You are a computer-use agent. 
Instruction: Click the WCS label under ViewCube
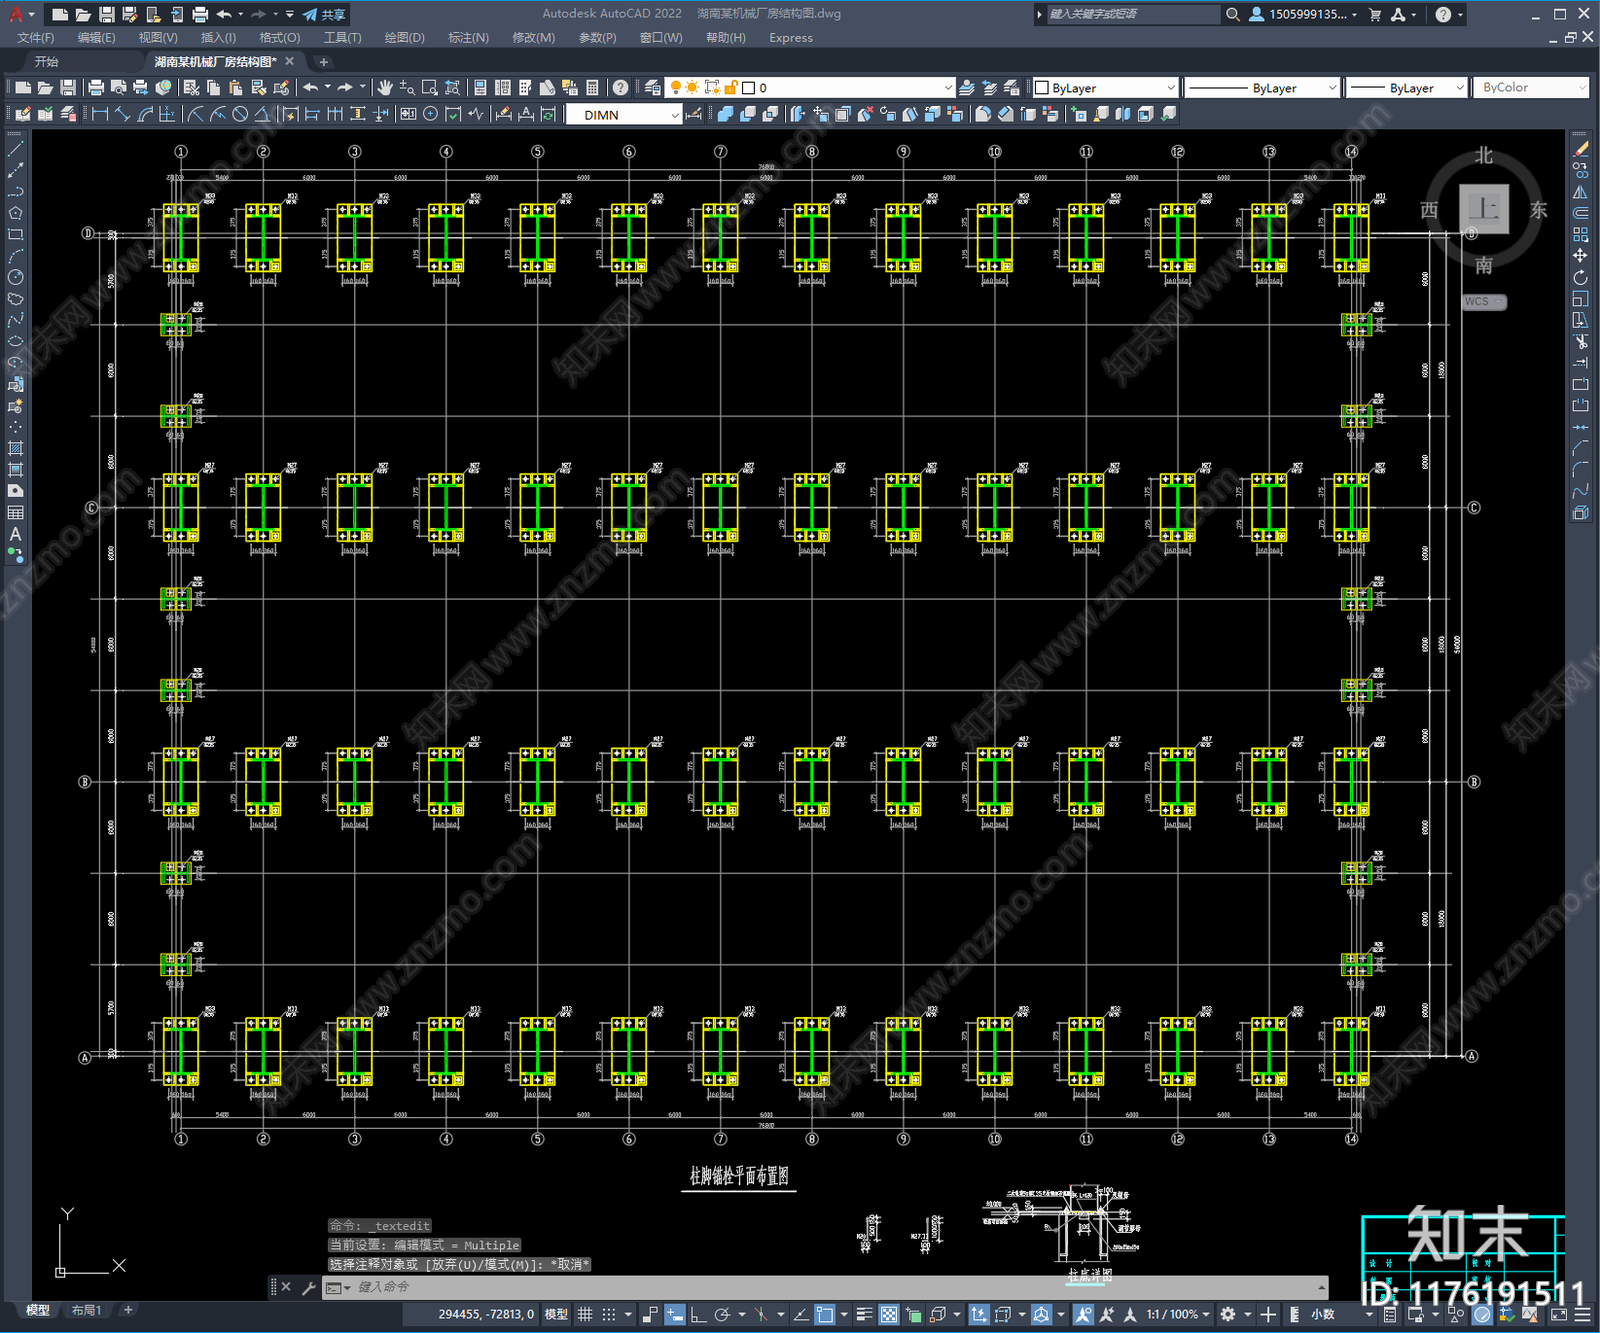click(x=1483, y=301)
